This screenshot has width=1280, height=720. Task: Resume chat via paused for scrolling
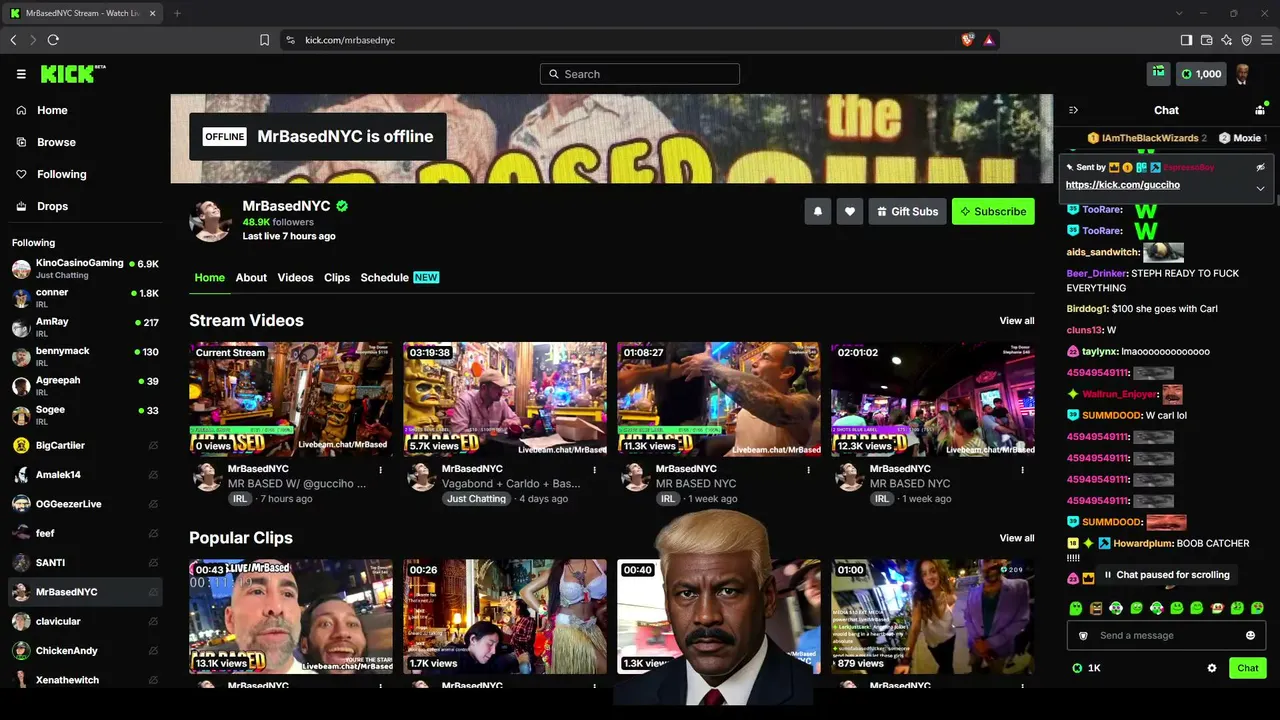tap(1166, 575)
